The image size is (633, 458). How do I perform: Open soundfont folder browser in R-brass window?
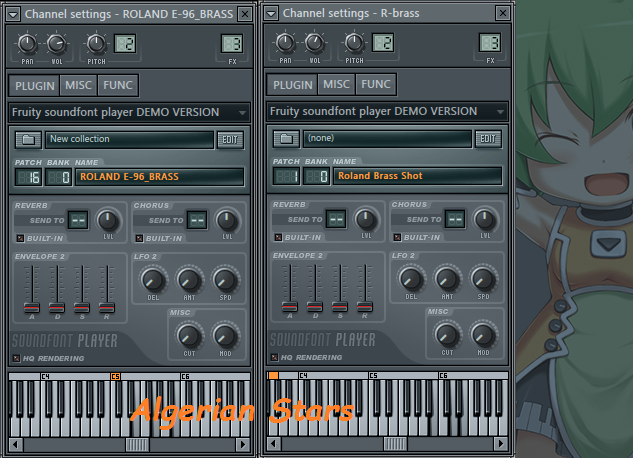click(286, 139)
